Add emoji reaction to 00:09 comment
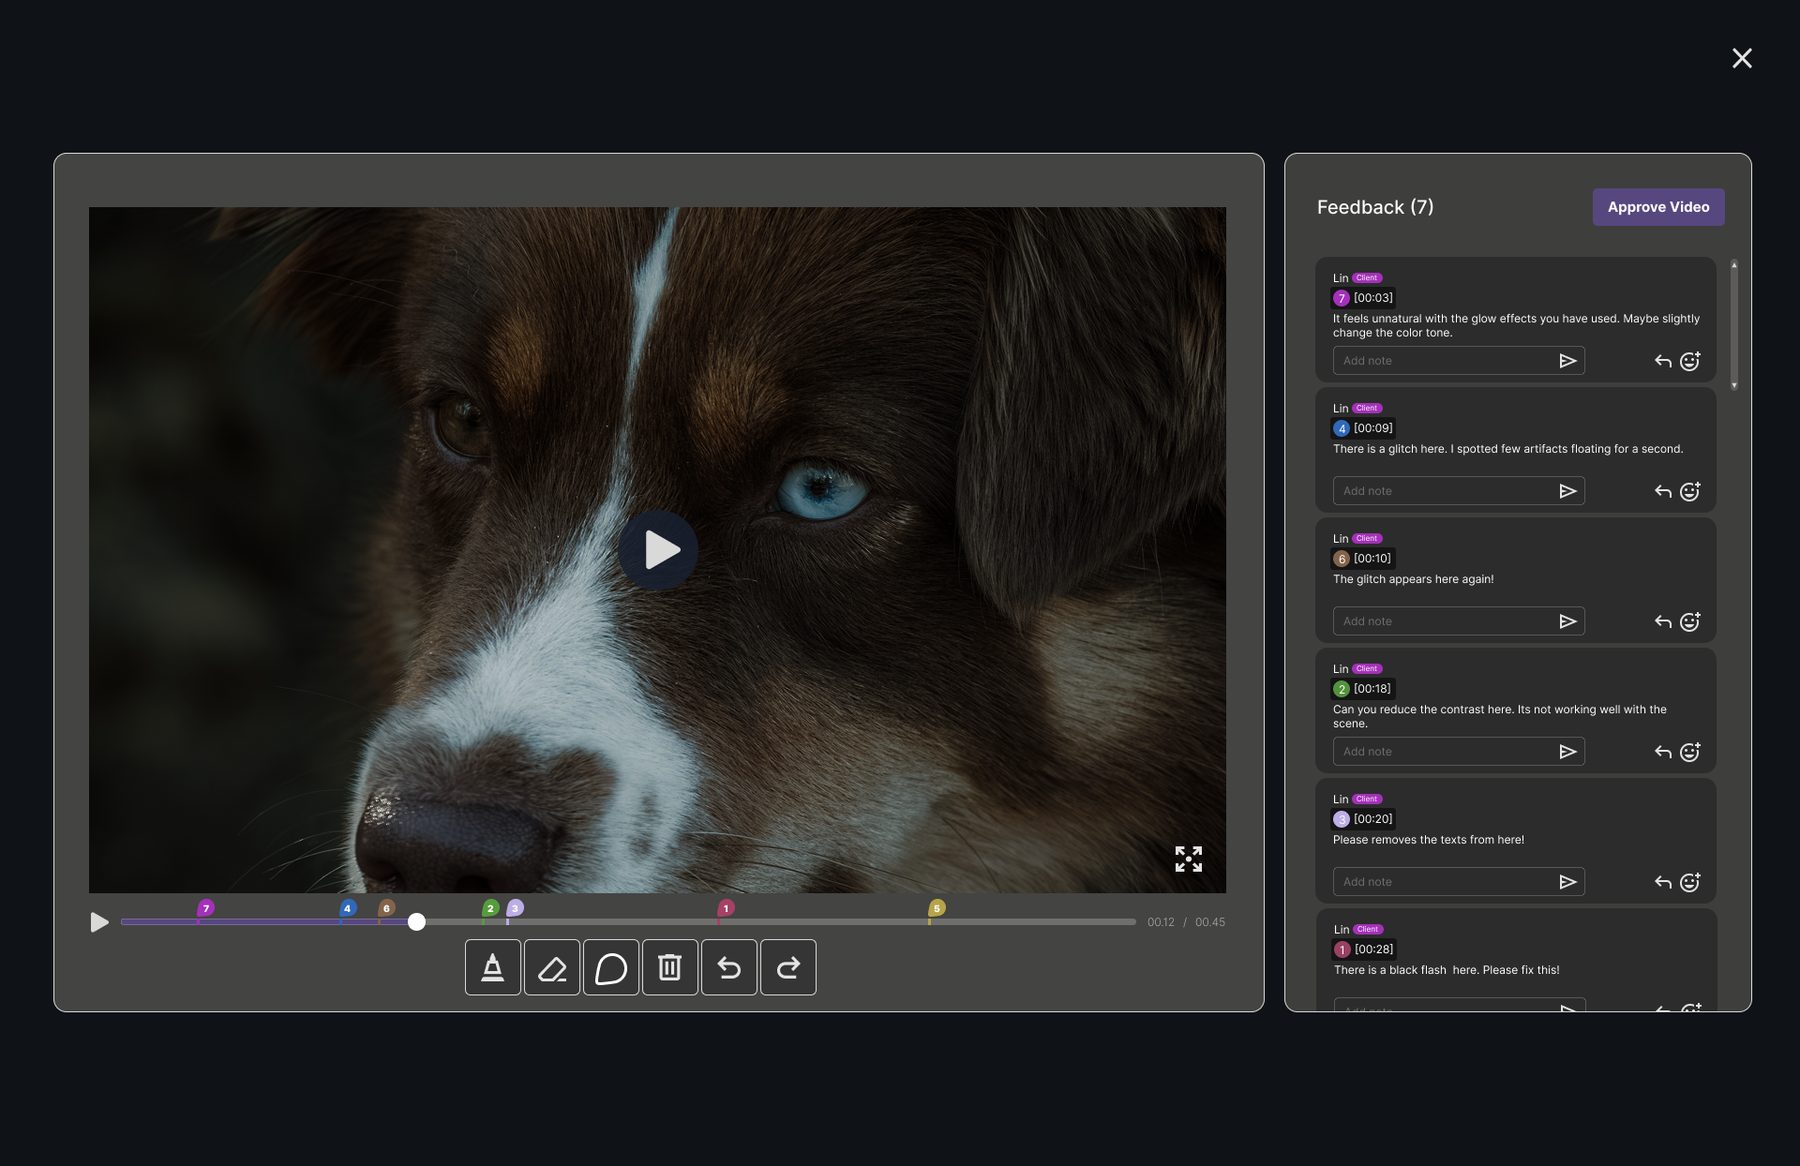This screenshot has width=1800, height=1166. click(1690, 491)
